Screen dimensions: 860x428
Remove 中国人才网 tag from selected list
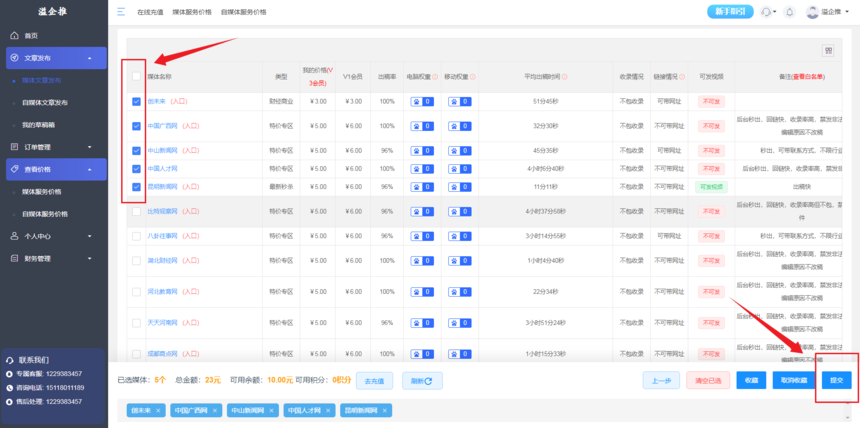pos(328,410)
